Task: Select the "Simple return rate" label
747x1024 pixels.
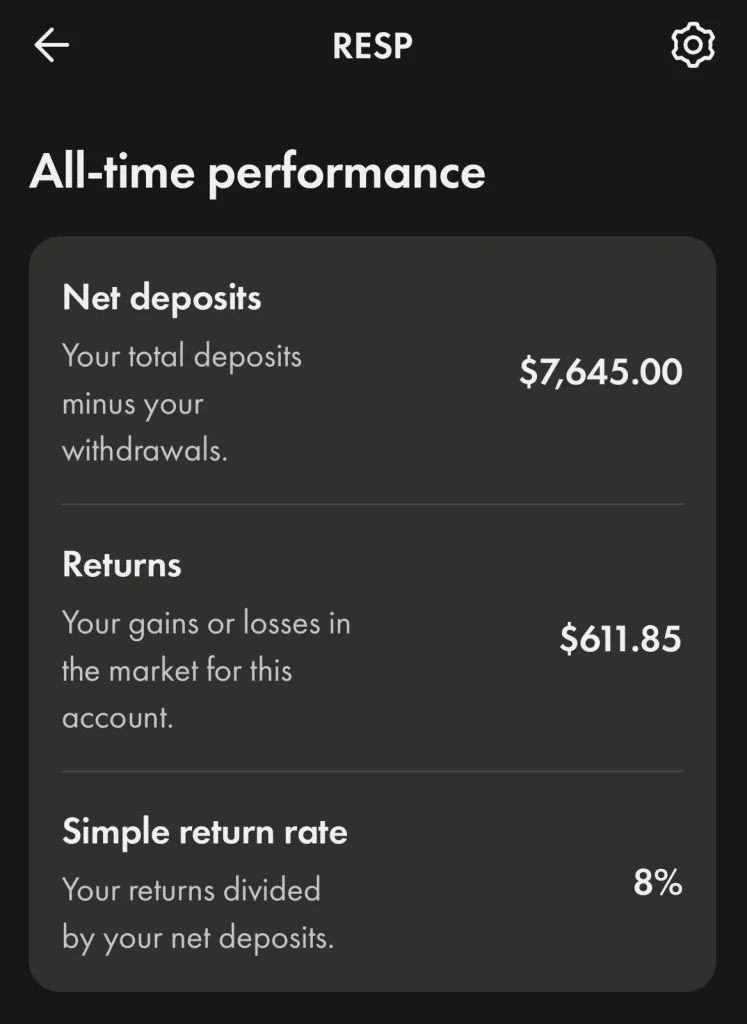Action: tap(205, 832)
